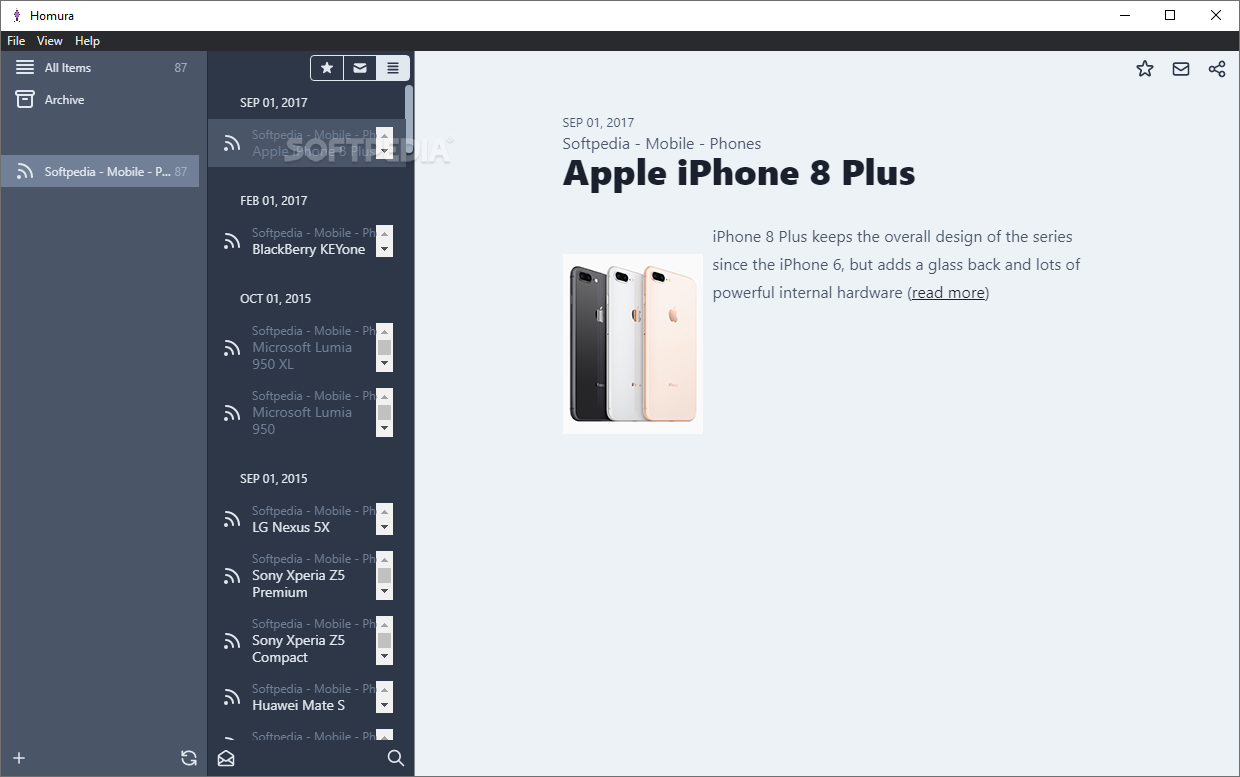Open the BlackBerry KEYone list entry
1240x777 pixels.
306,241
